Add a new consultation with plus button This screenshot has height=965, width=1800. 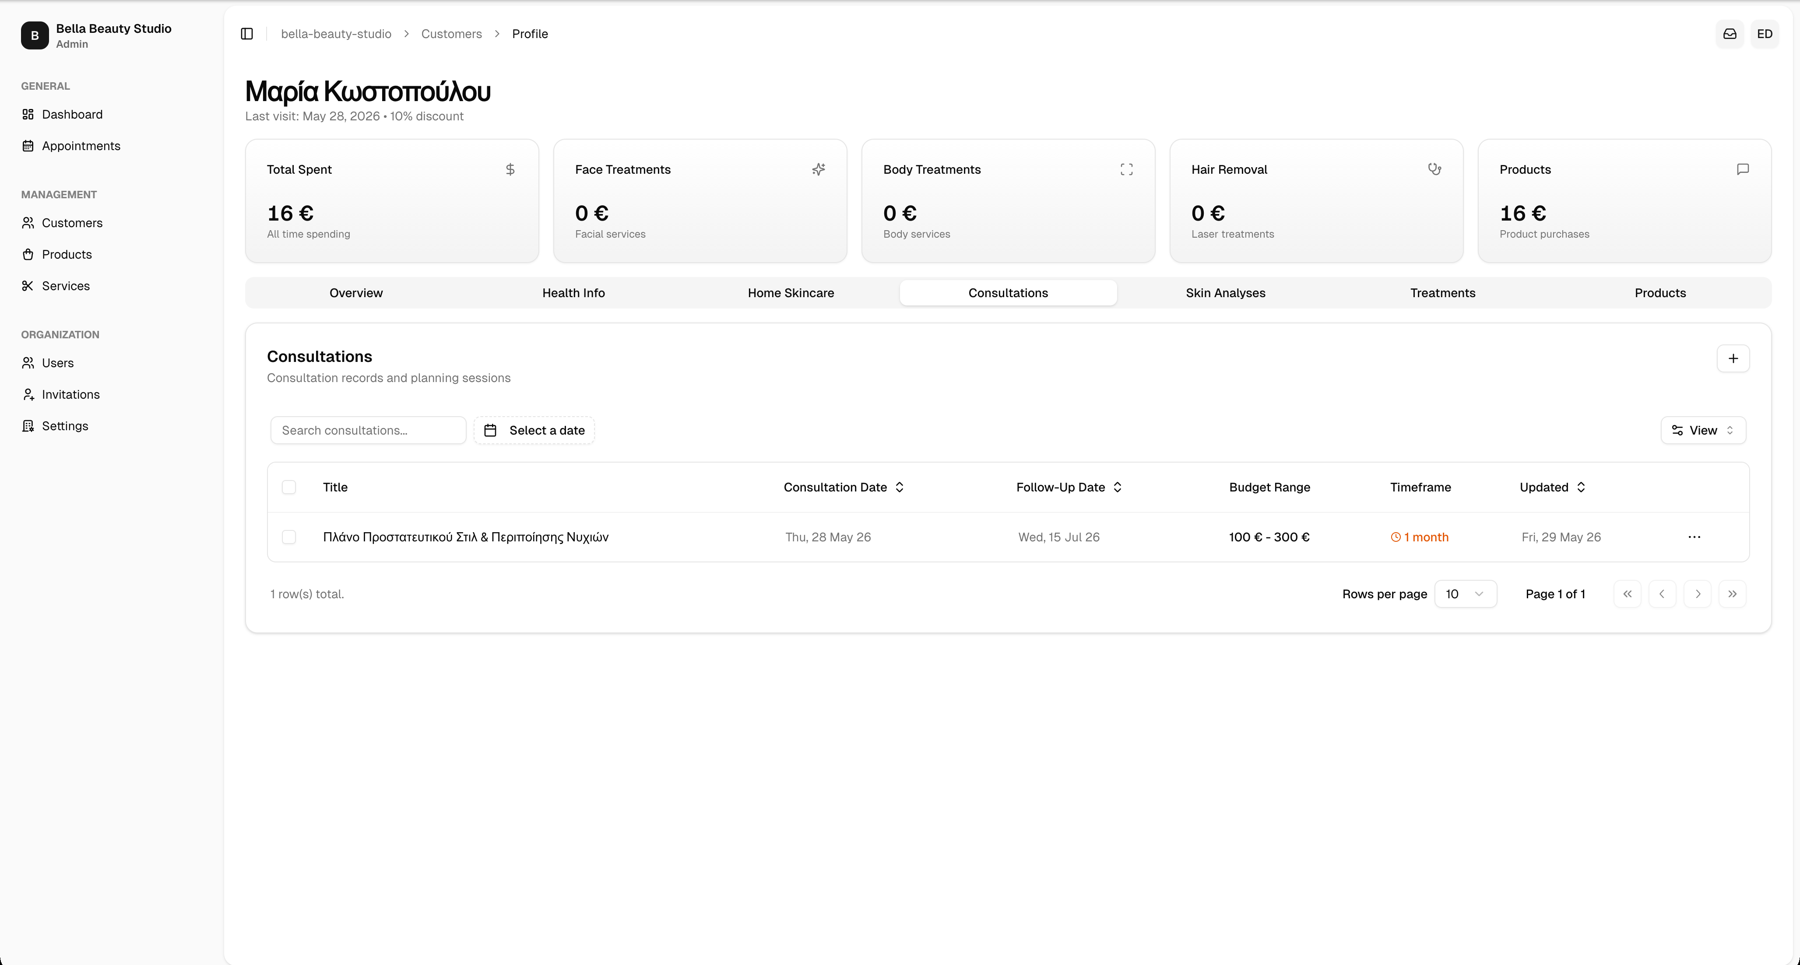click(1733, 358)
